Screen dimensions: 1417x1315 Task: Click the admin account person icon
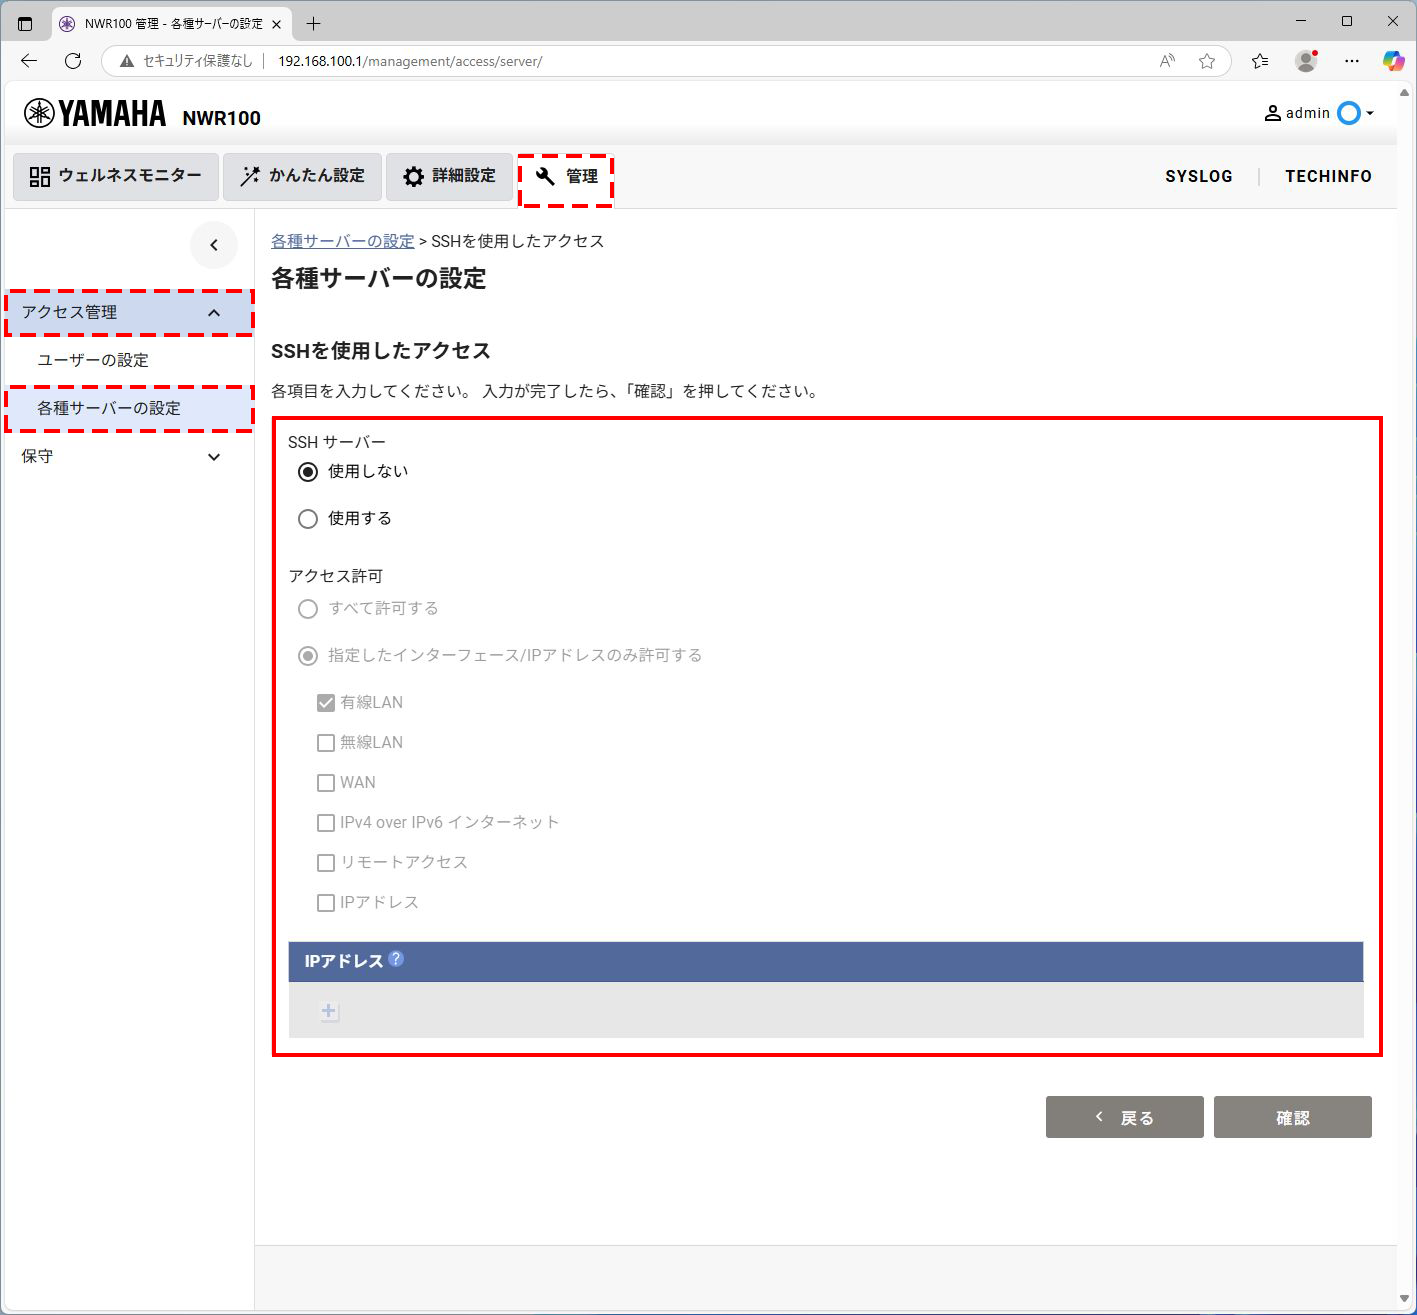pos(1272,113)
